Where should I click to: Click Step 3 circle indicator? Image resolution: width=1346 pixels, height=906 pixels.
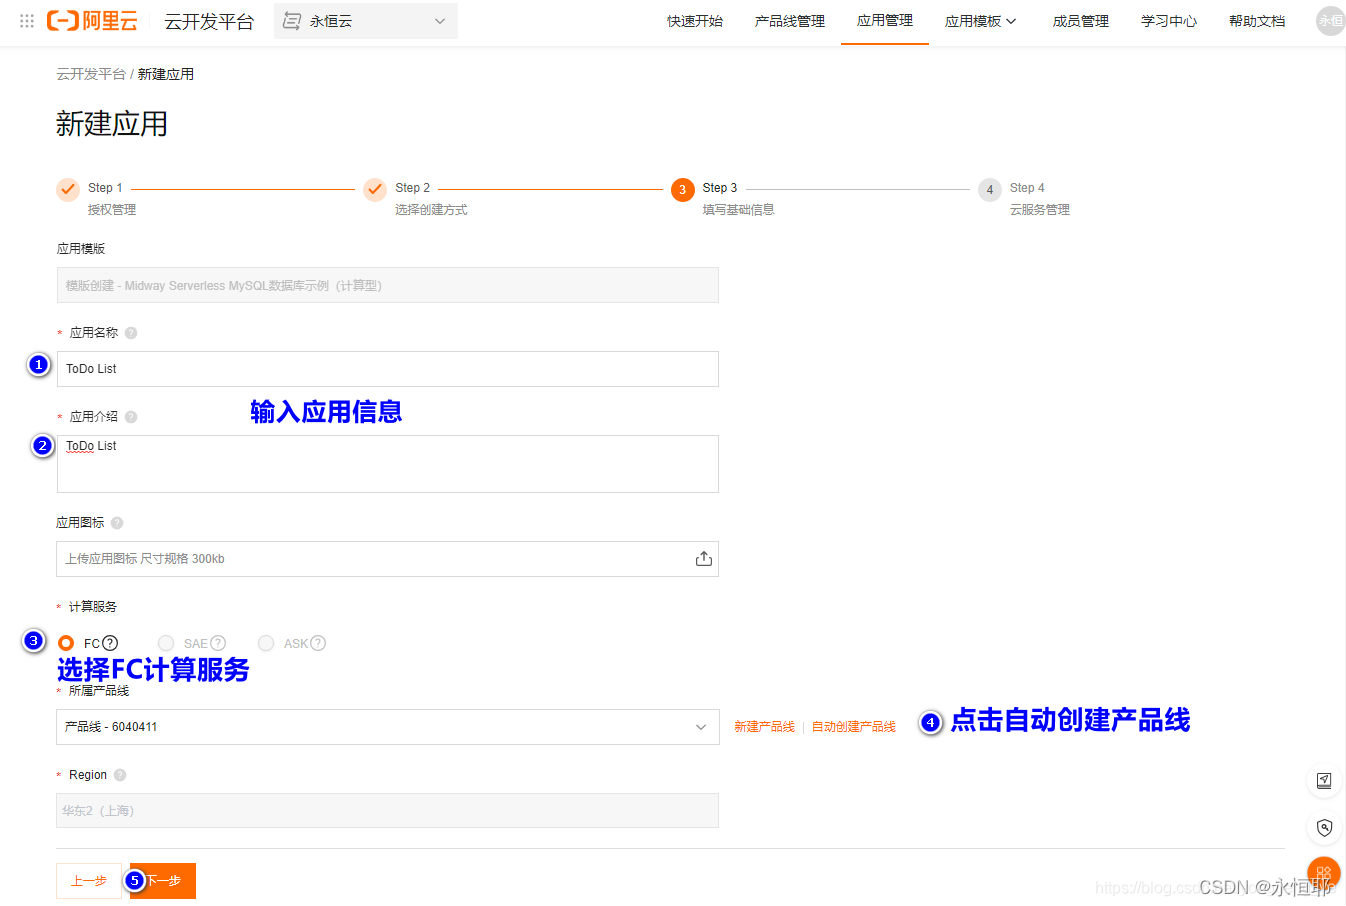(683, 189)
